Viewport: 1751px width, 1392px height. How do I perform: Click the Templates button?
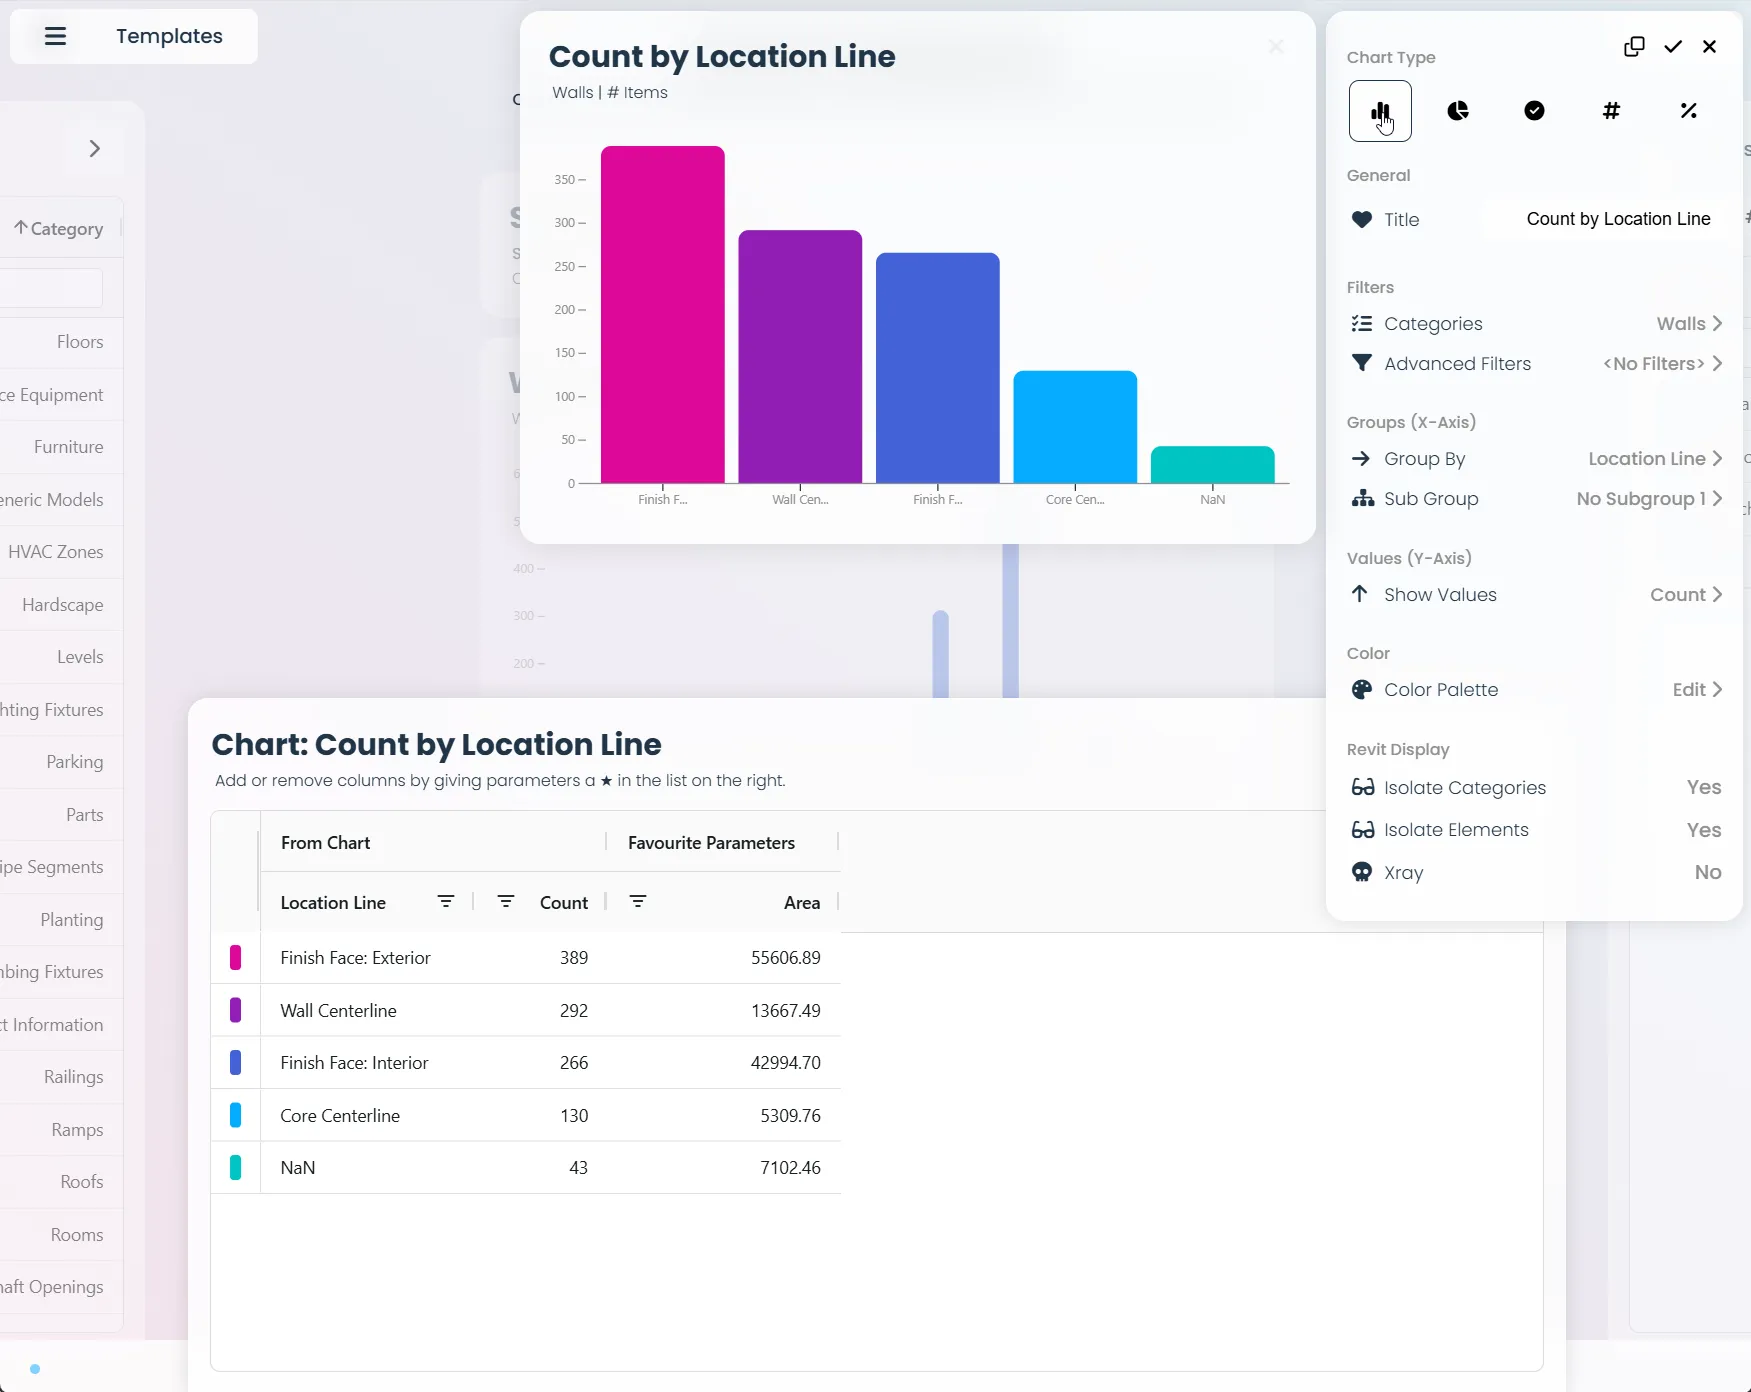click(x=169, y=37)
